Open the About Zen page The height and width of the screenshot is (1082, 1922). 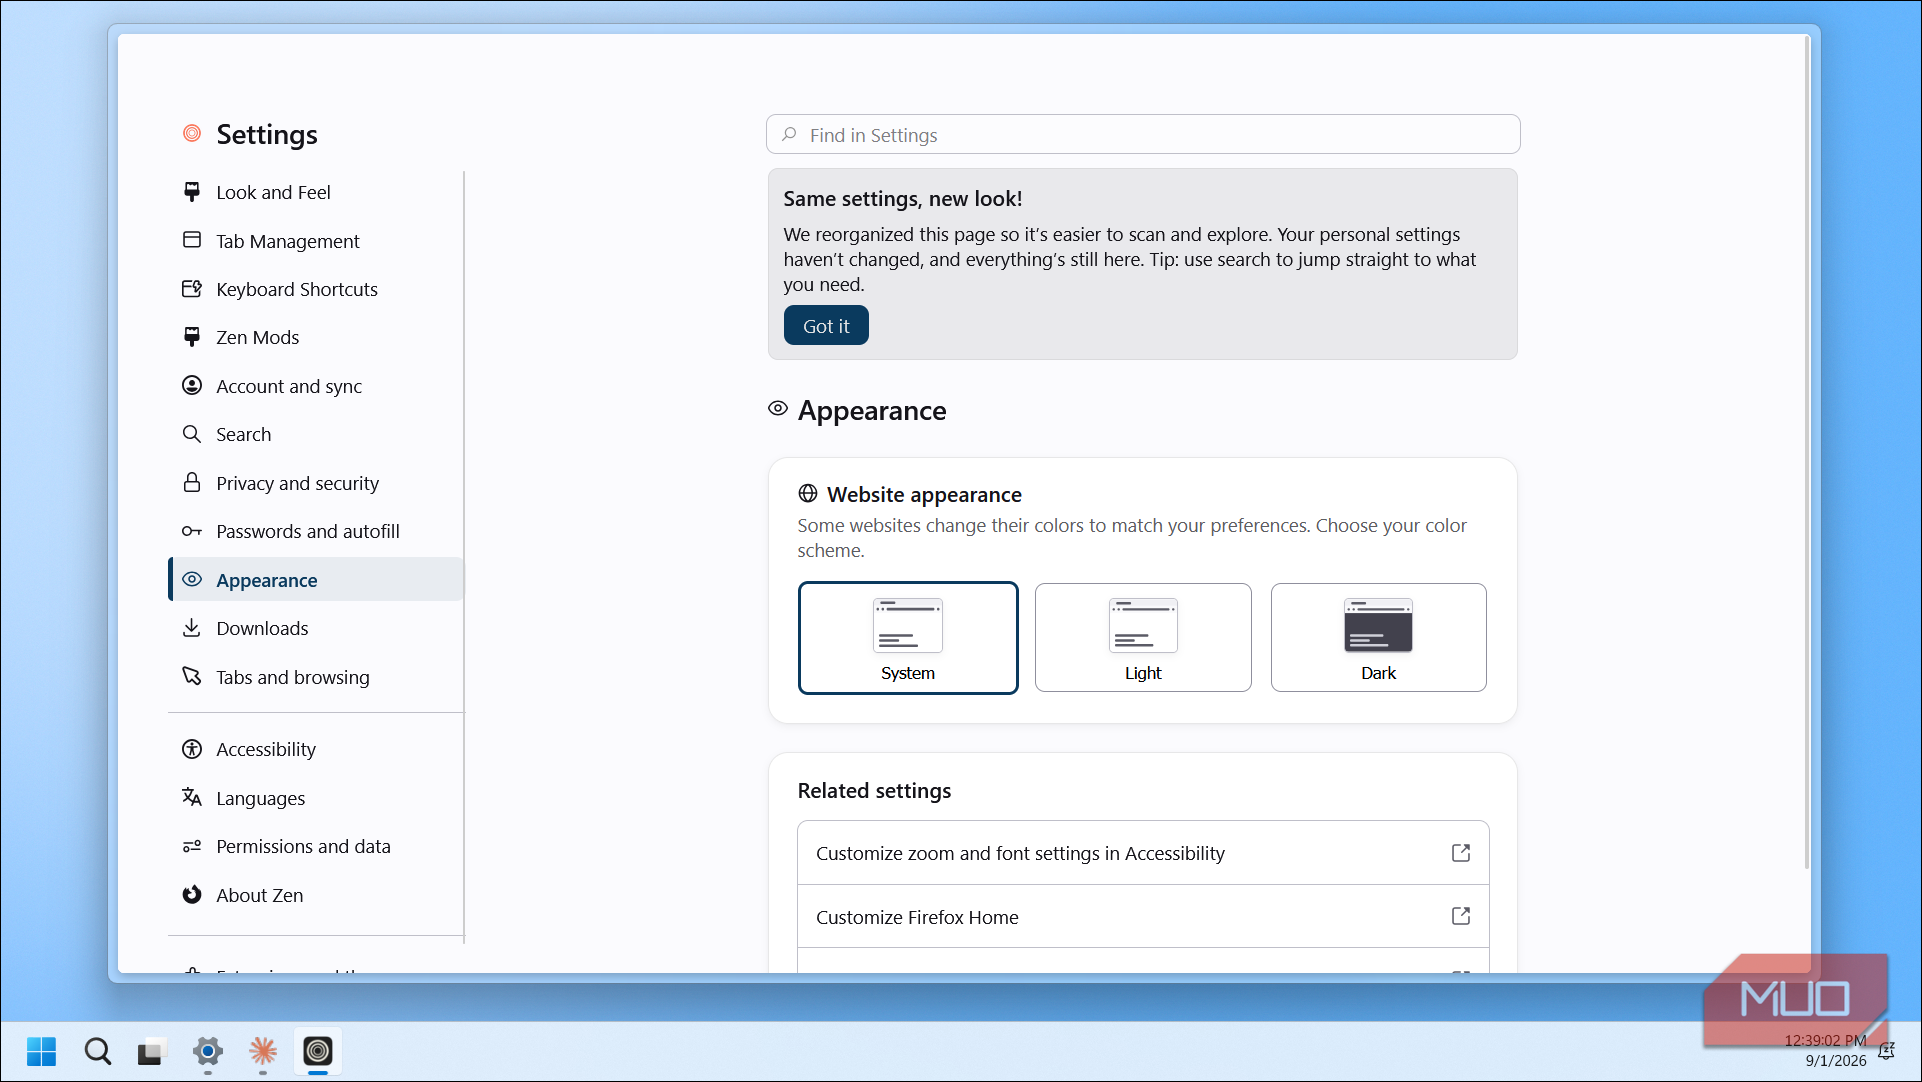(x=316, y=895)
